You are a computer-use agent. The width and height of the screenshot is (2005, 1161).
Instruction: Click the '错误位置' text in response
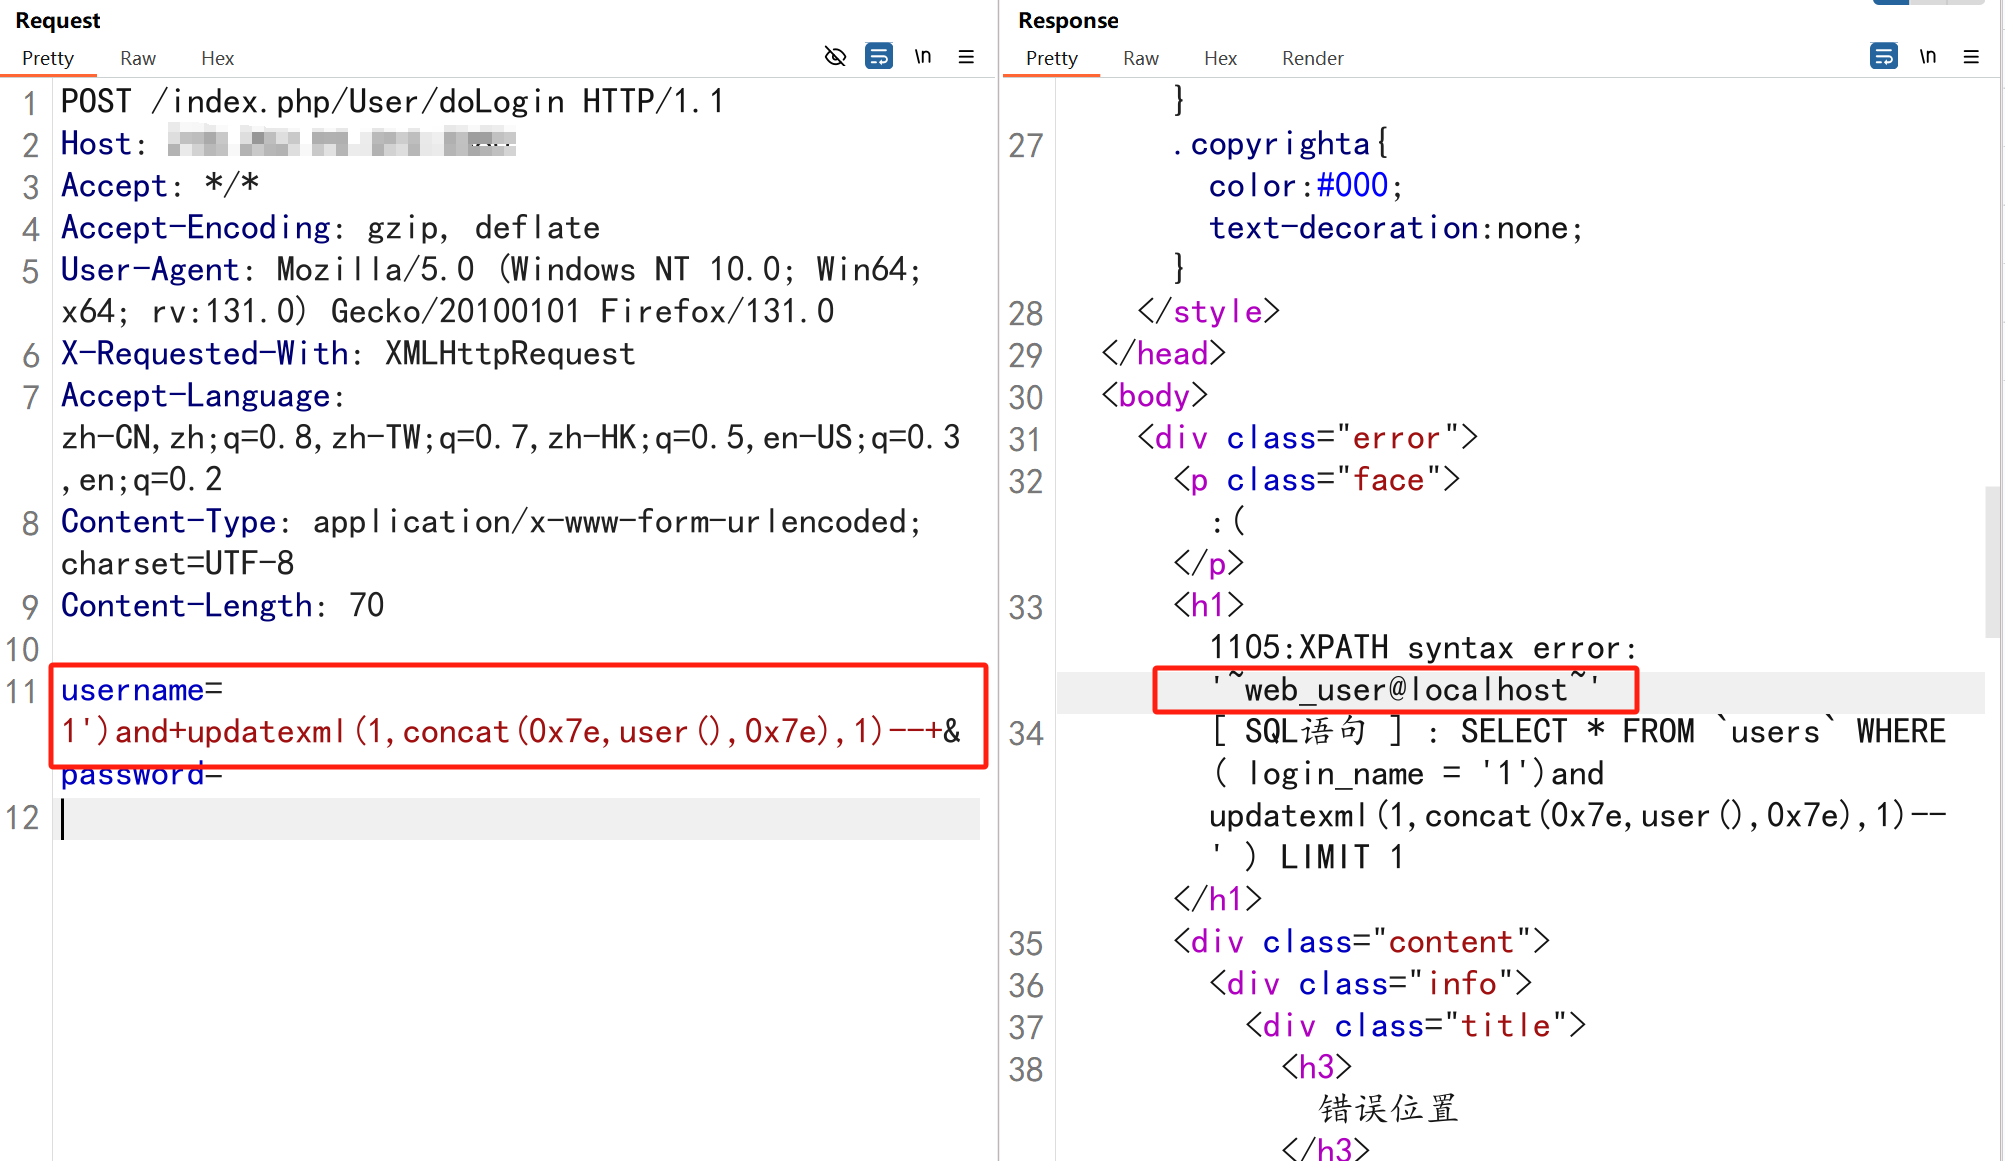coord(1388,1109)
